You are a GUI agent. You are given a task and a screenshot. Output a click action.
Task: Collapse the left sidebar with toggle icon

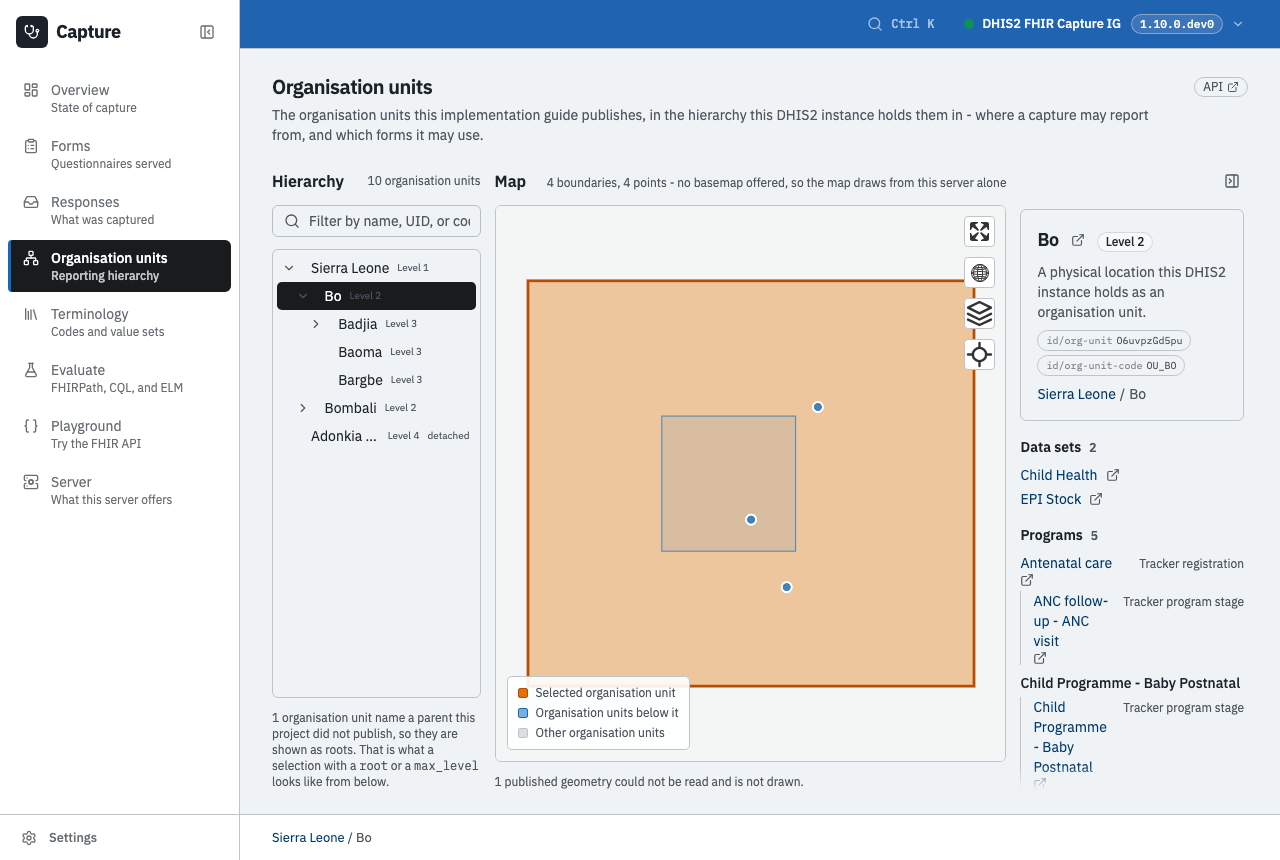click(x=207, y=32)
